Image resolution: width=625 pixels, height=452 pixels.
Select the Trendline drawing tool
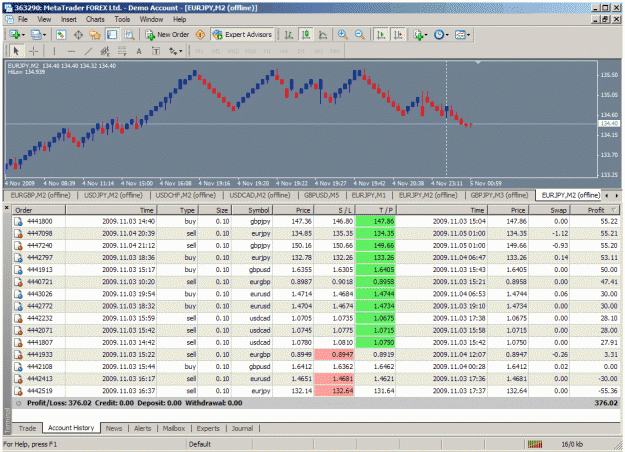point(88,51)
